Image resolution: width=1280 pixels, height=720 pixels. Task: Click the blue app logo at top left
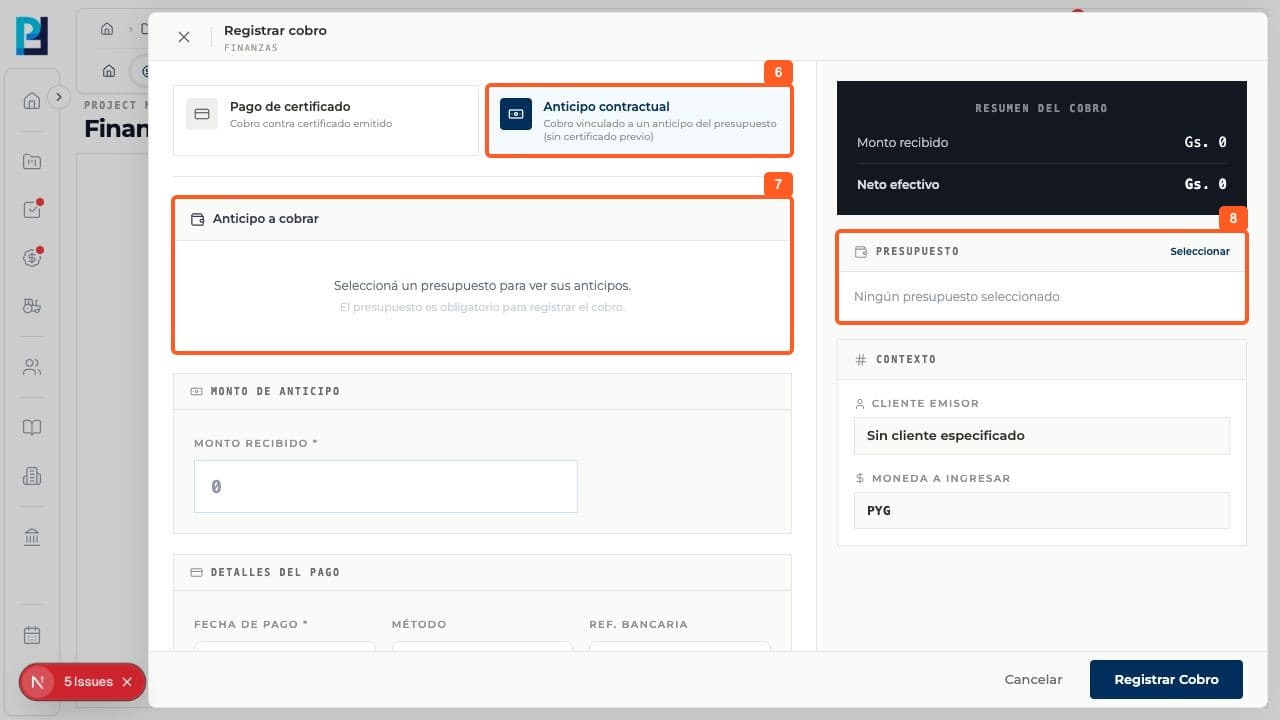pos(32,35)
